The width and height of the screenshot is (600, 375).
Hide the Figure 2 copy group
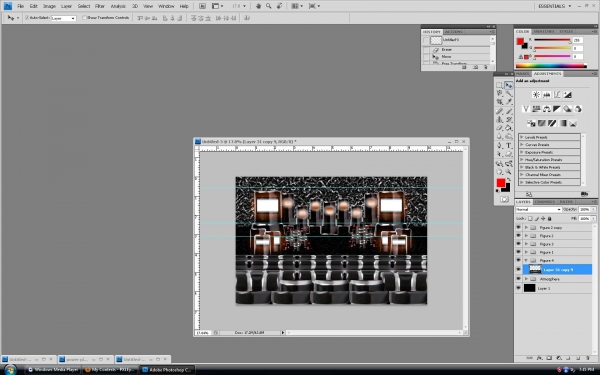(518, 227)
